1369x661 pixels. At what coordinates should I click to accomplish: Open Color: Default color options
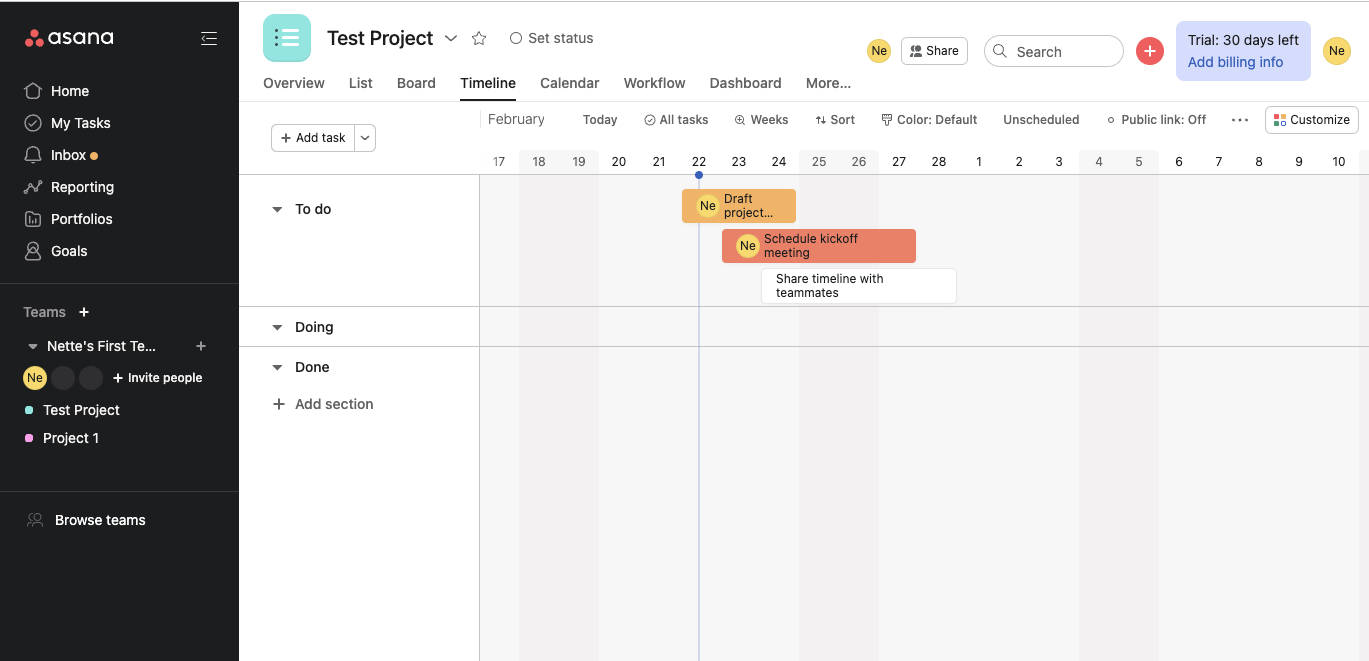tap(929, 120)
